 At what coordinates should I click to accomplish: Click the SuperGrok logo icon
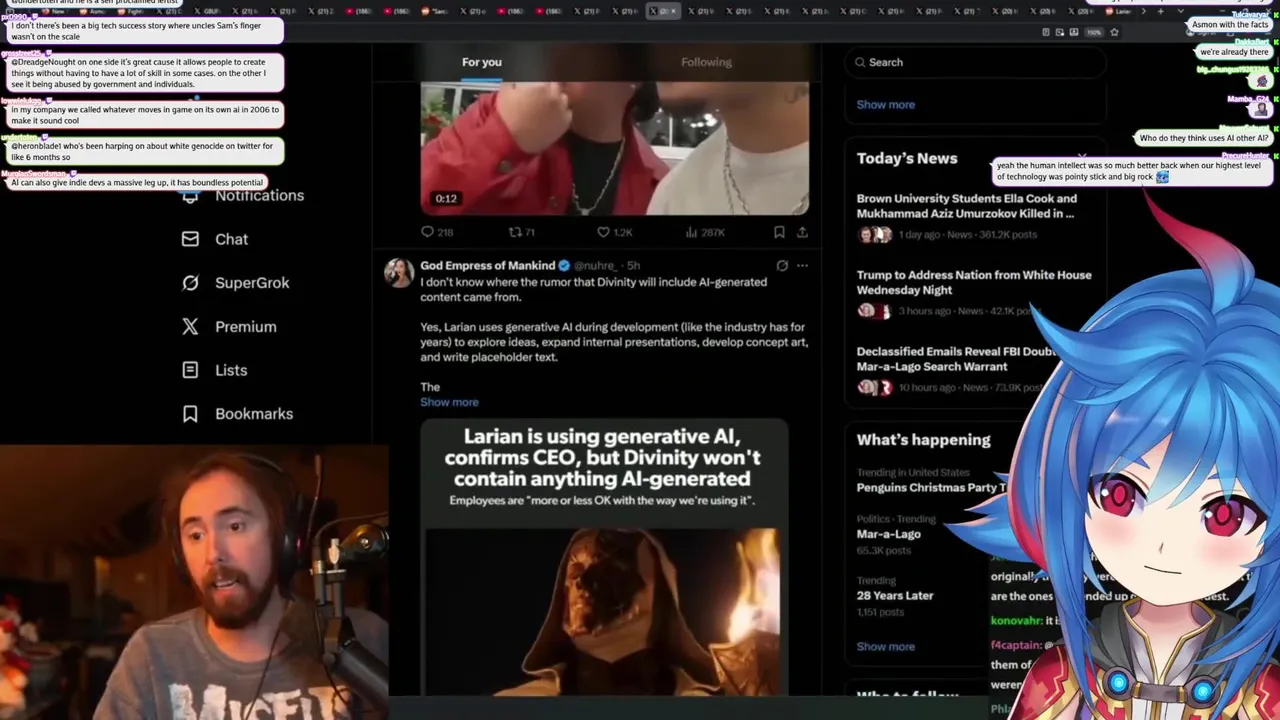coord(190,283)
